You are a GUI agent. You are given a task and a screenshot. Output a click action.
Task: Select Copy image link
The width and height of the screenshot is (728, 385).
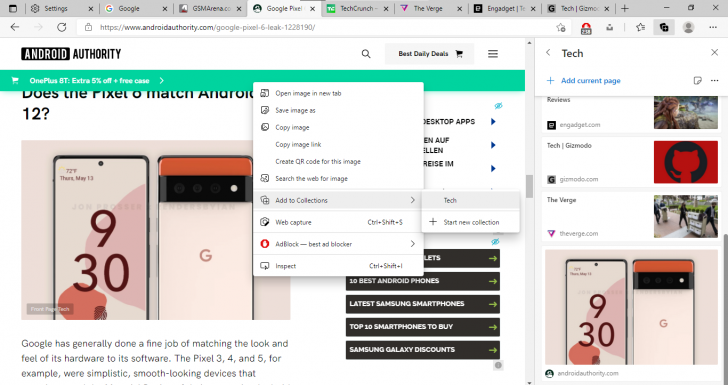(x=338, y=144)
